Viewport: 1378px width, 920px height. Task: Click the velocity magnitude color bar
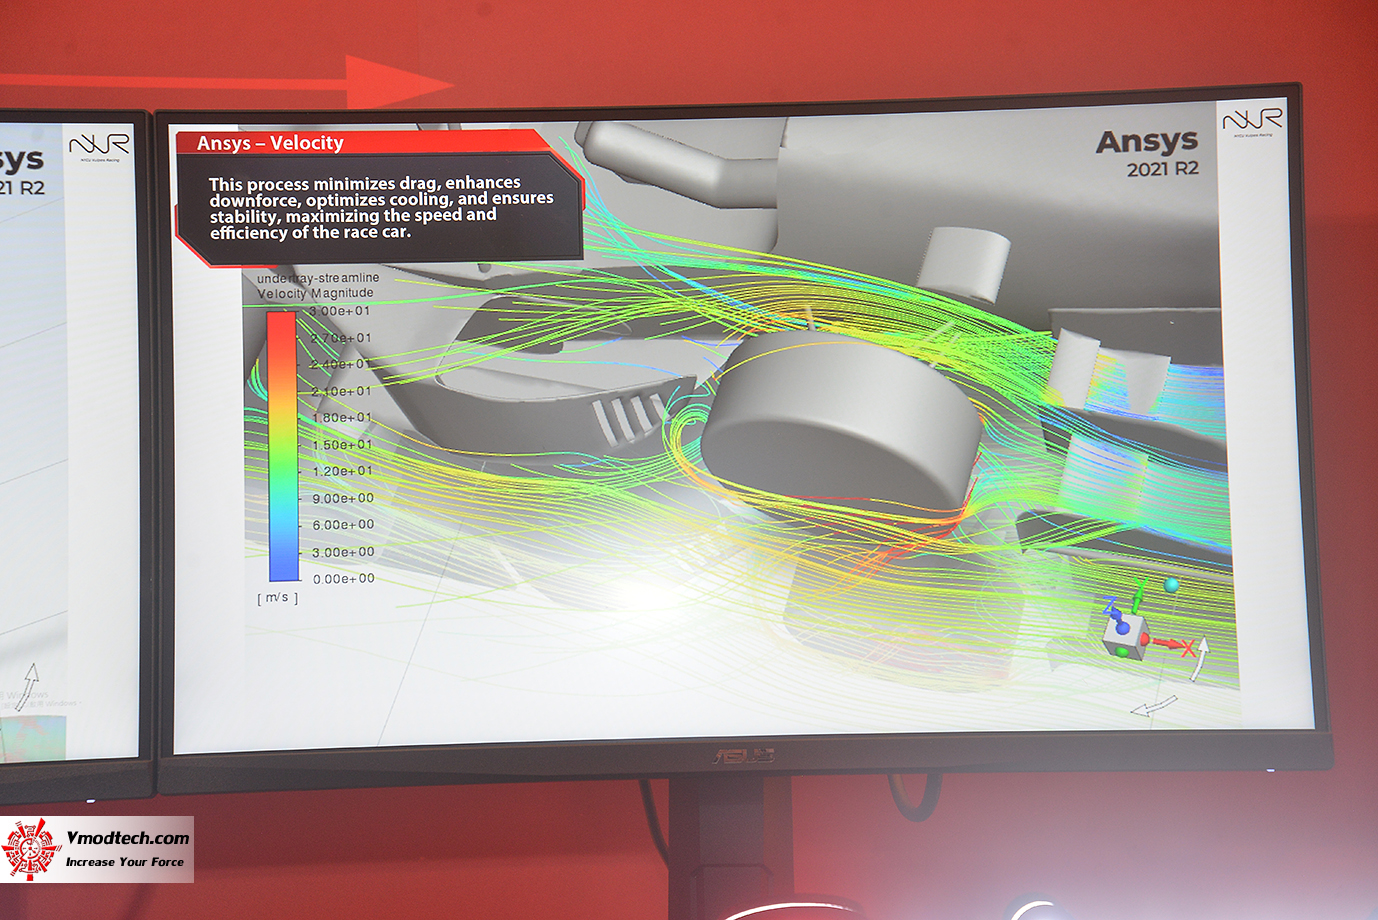point(283,446)
